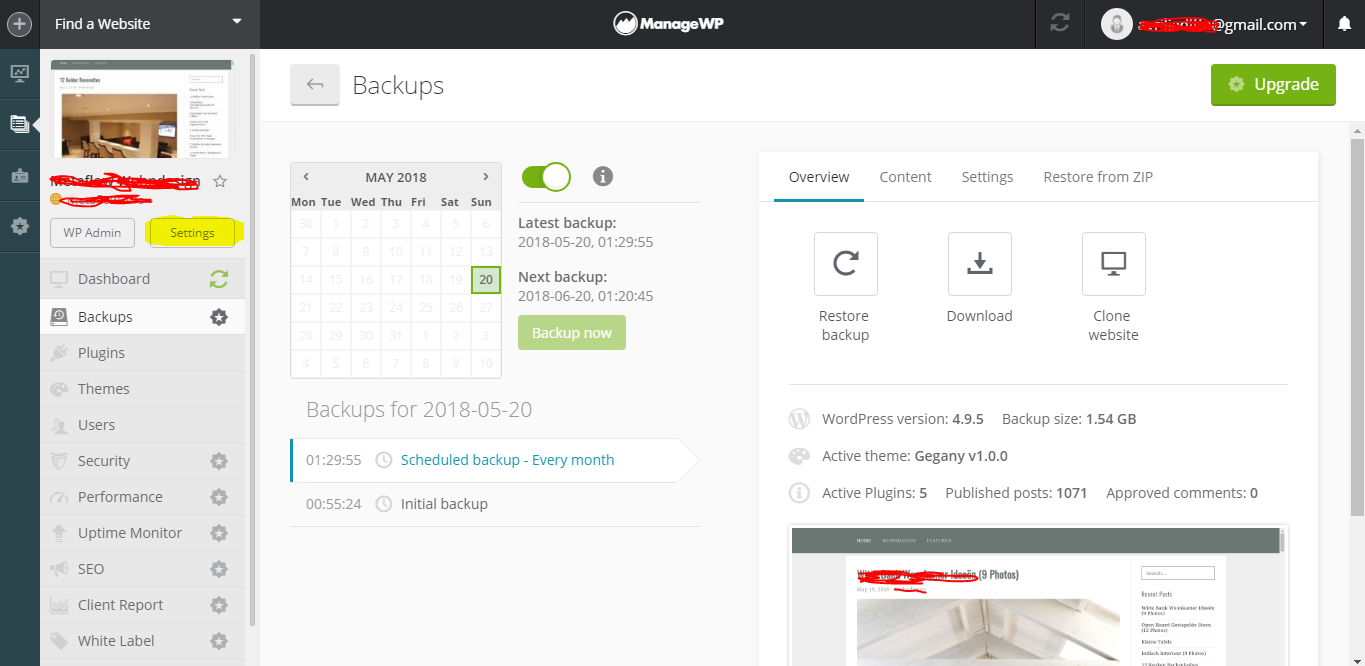Viewport: 1365px width, 666px height.
Task: Click the Backup now button
Action: 572,333
